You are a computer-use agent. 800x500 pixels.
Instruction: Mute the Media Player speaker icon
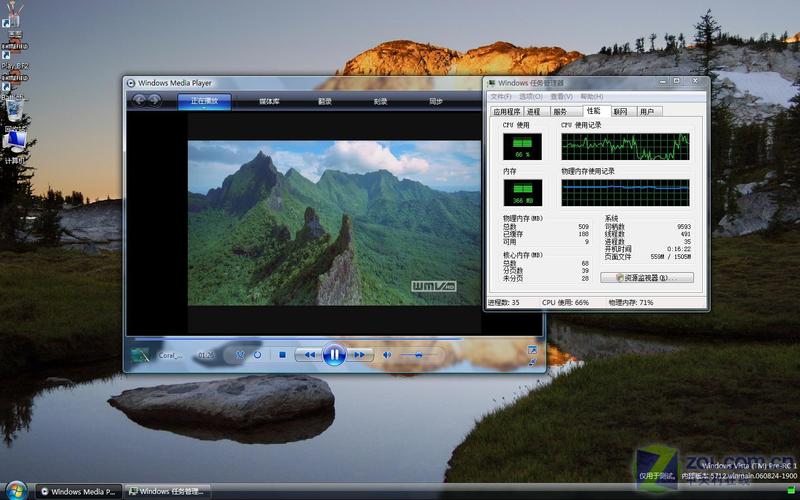coord(387,355)
